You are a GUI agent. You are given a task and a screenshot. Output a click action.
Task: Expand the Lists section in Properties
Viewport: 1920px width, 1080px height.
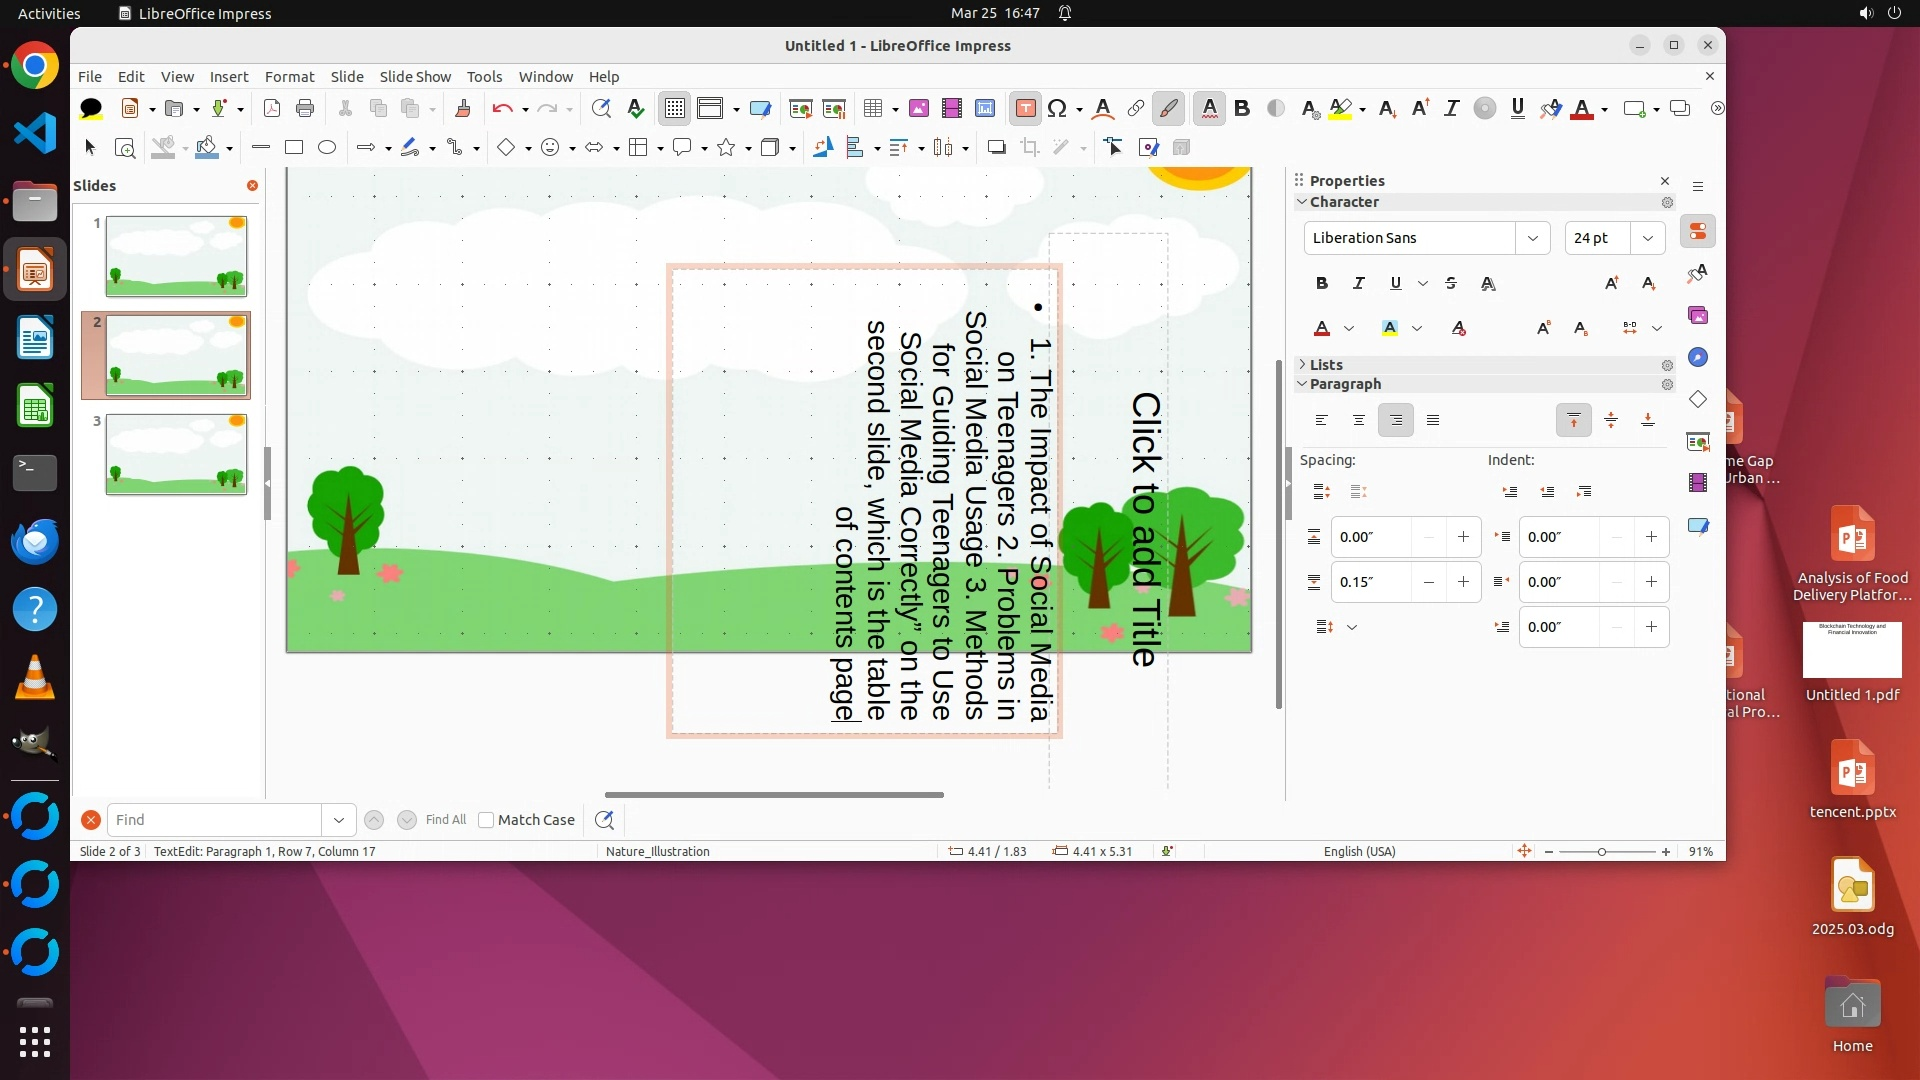click(x=1326, y=365)
